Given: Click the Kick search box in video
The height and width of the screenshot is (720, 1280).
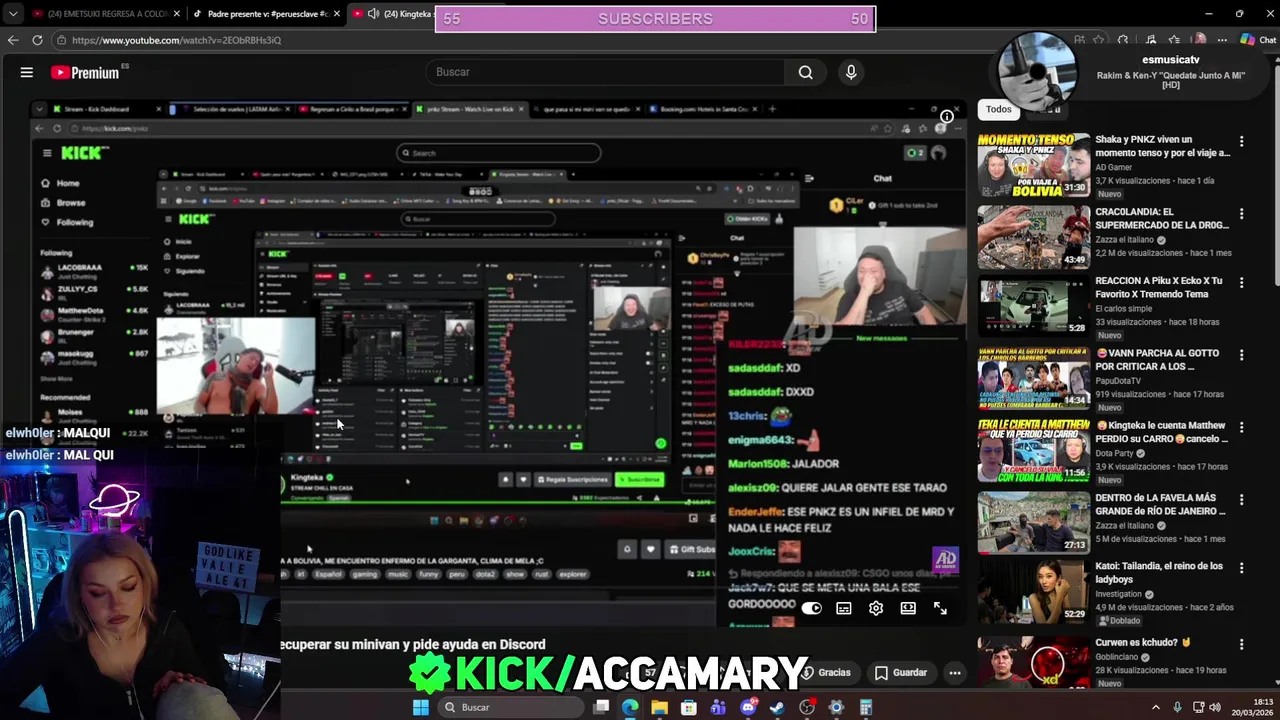Looking at the screenshot, I should [498, 153].
